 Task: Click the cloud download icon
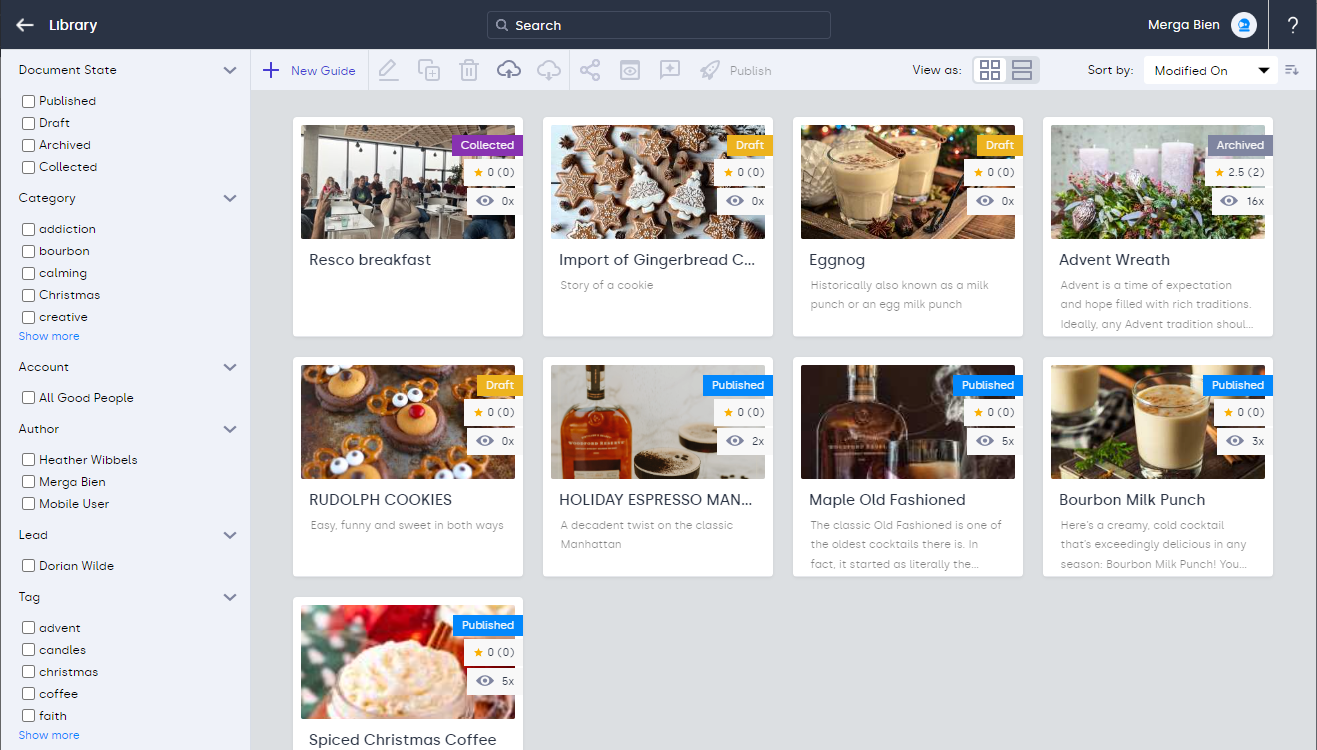coord(549,70)
